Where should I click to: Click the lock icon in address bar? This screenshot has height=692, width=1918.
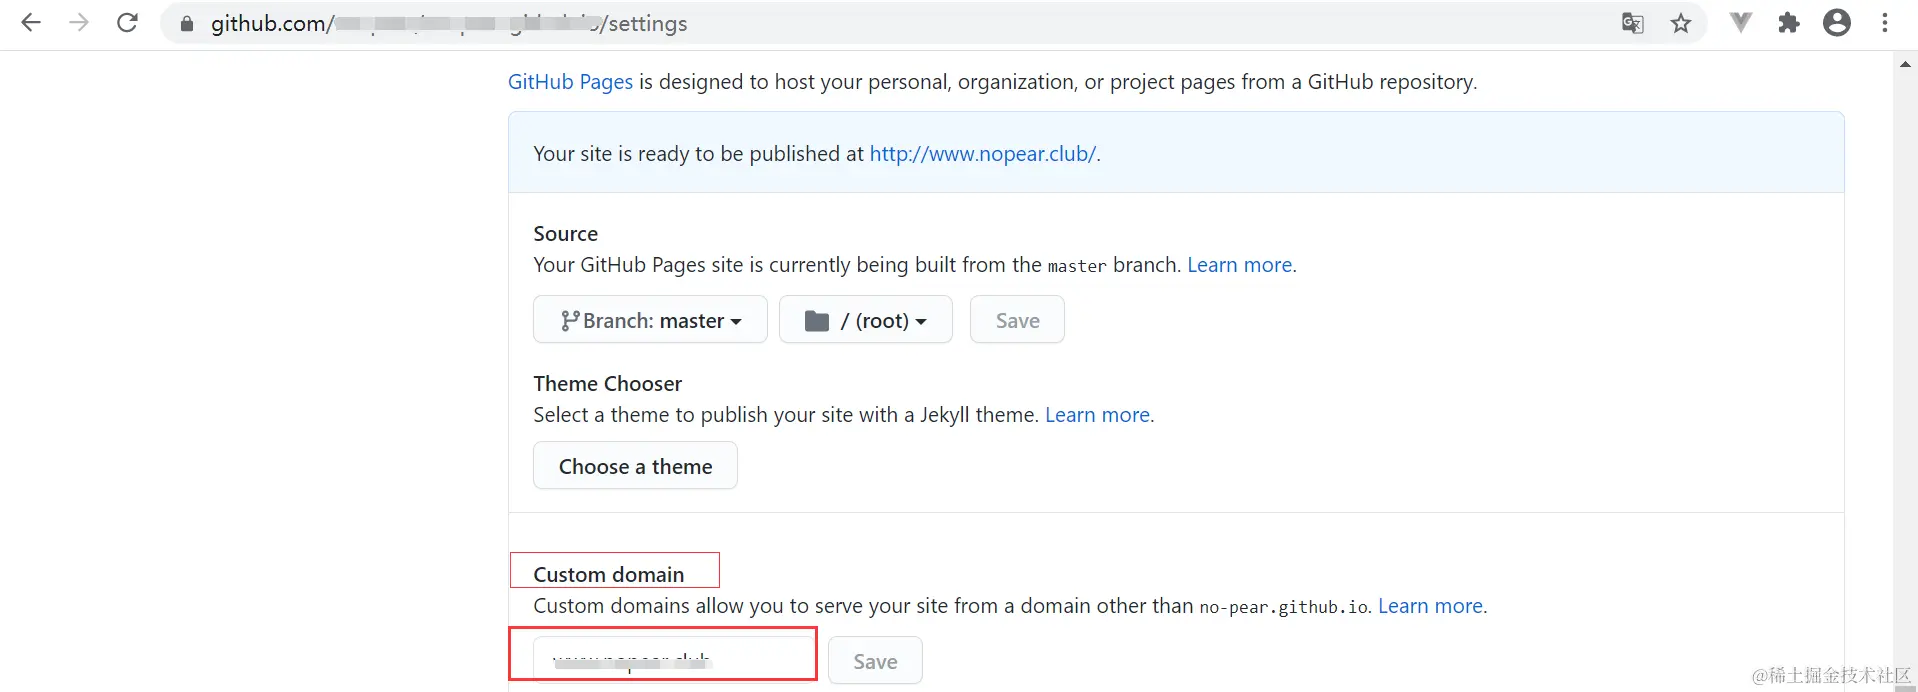click(186, 24)
